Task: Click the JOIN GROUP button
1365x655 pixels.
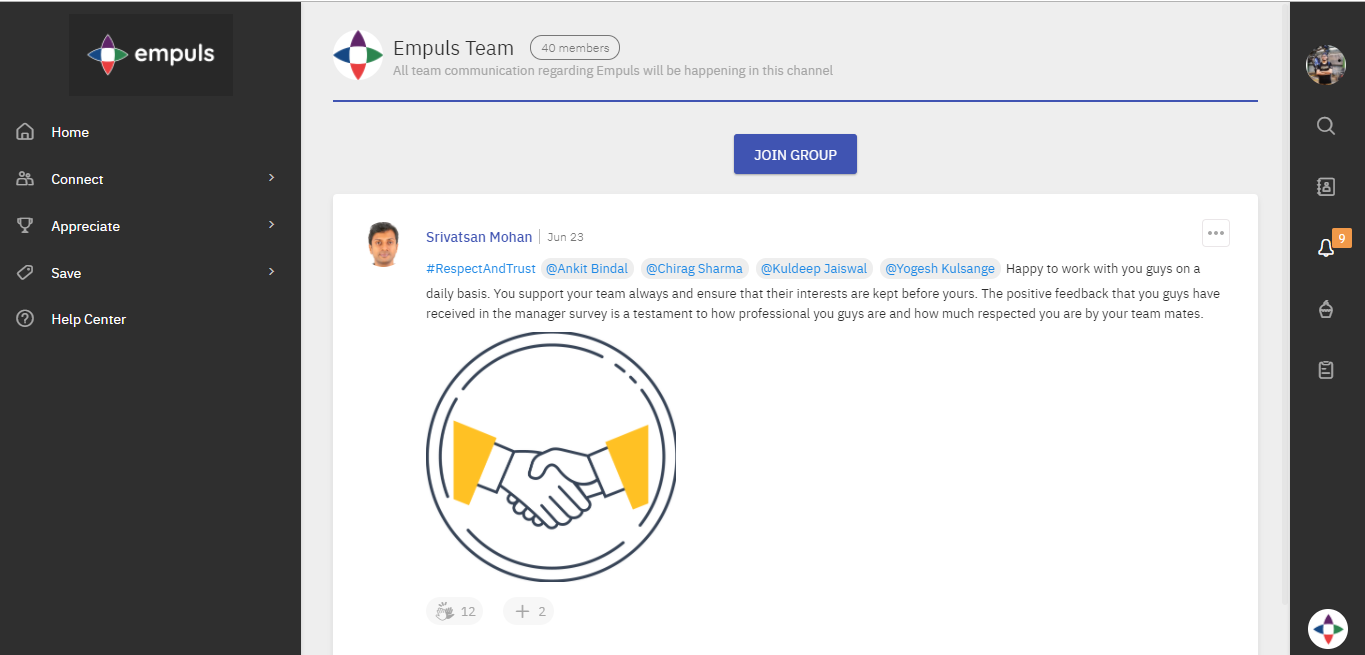Action: coord(795,154)
